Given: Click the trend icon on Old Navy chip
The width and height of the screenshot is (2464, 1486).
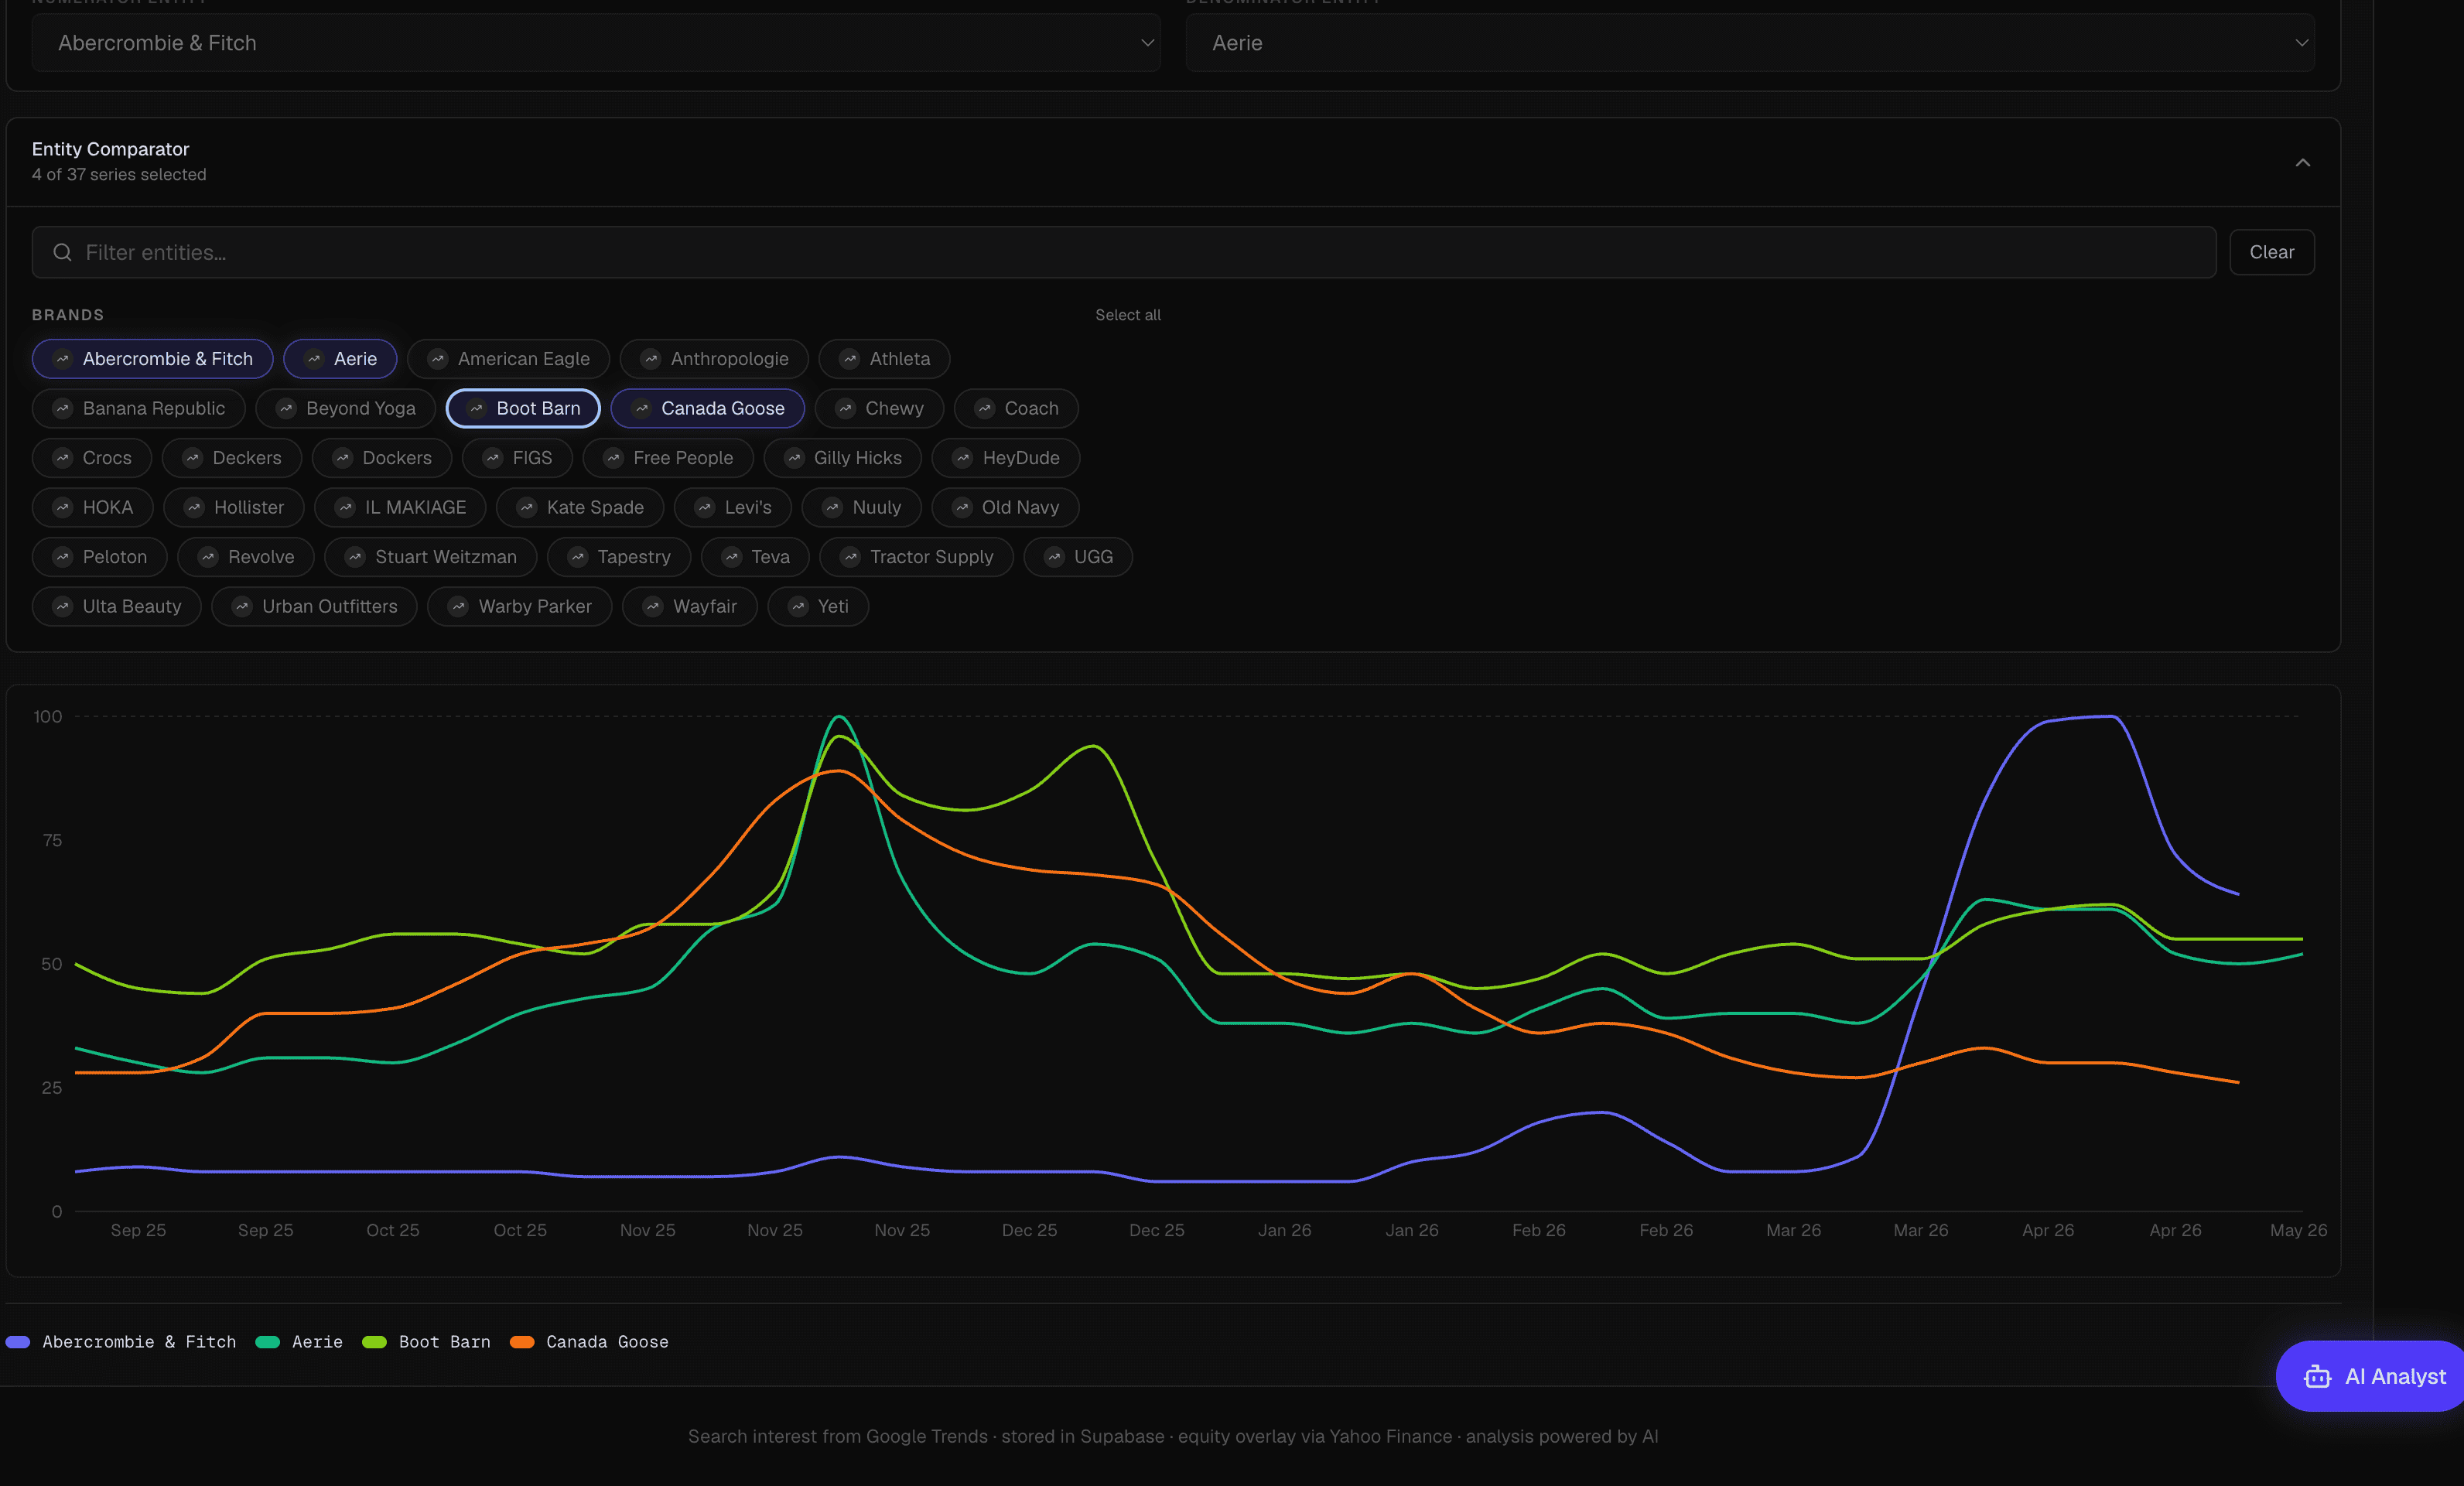Looking at the screenshot, I should [962, 507].
